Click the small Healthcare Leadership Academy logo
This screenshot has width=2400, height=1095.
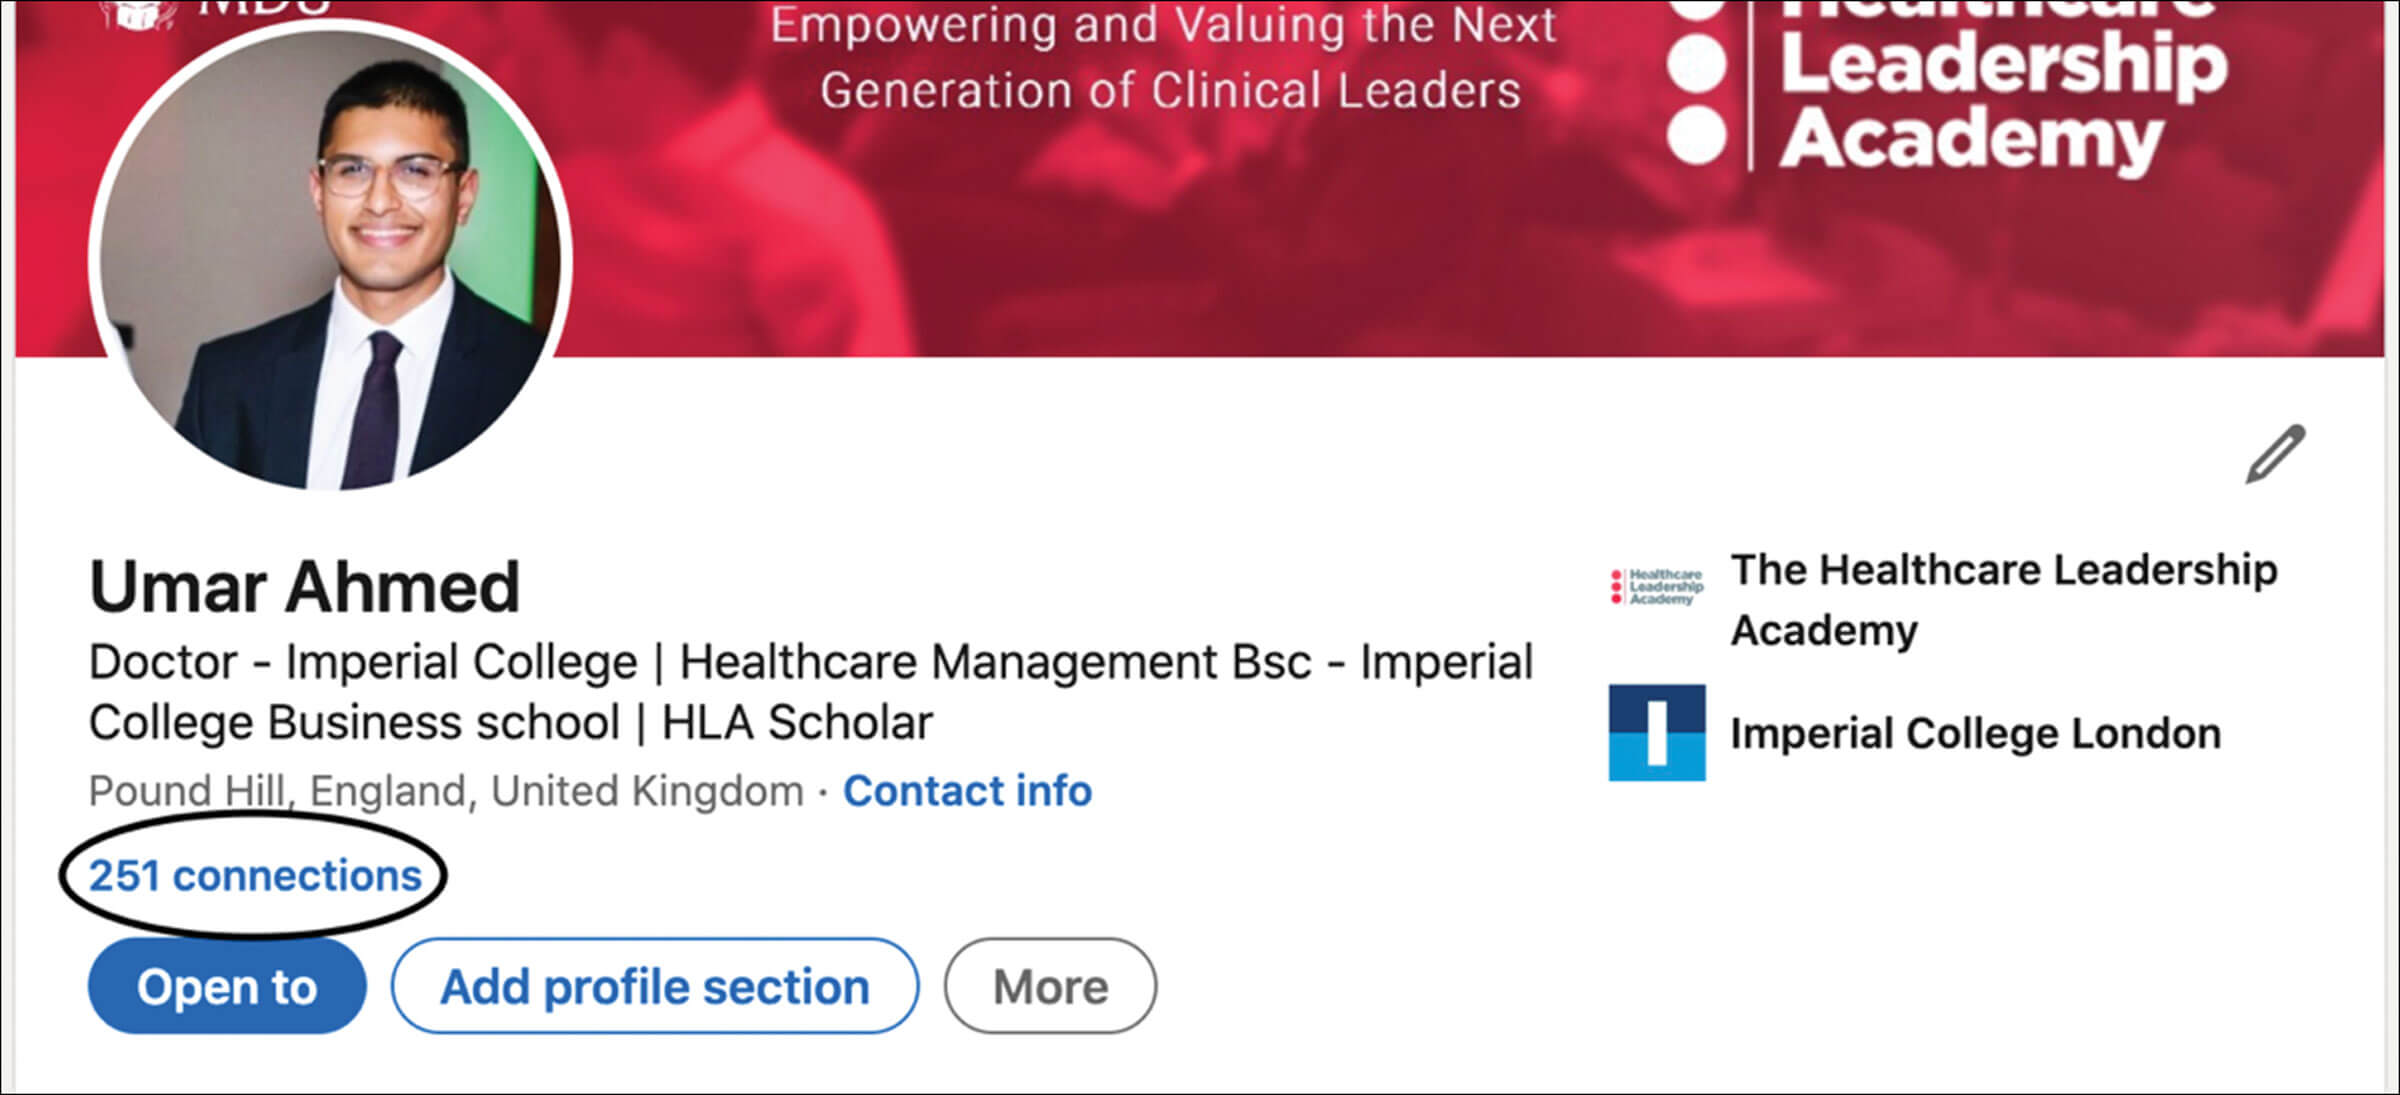click(1657, 587)
